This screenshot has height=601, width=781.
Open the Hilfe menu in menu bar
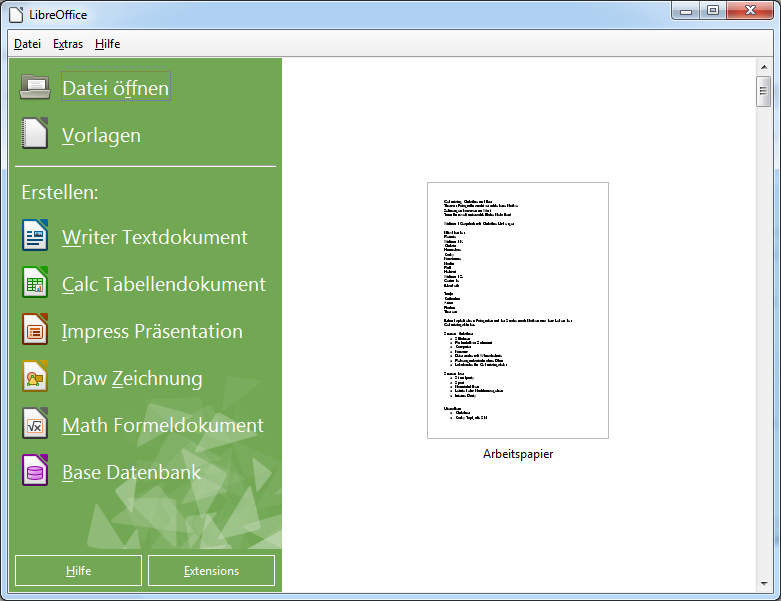[x=107, y=44]
